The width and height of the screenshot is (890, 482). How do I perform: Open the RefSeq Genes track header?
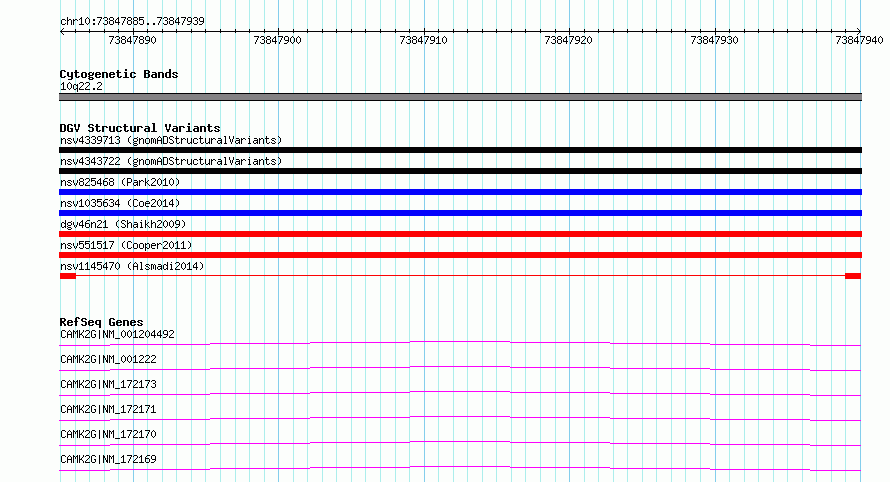[101, 322]
